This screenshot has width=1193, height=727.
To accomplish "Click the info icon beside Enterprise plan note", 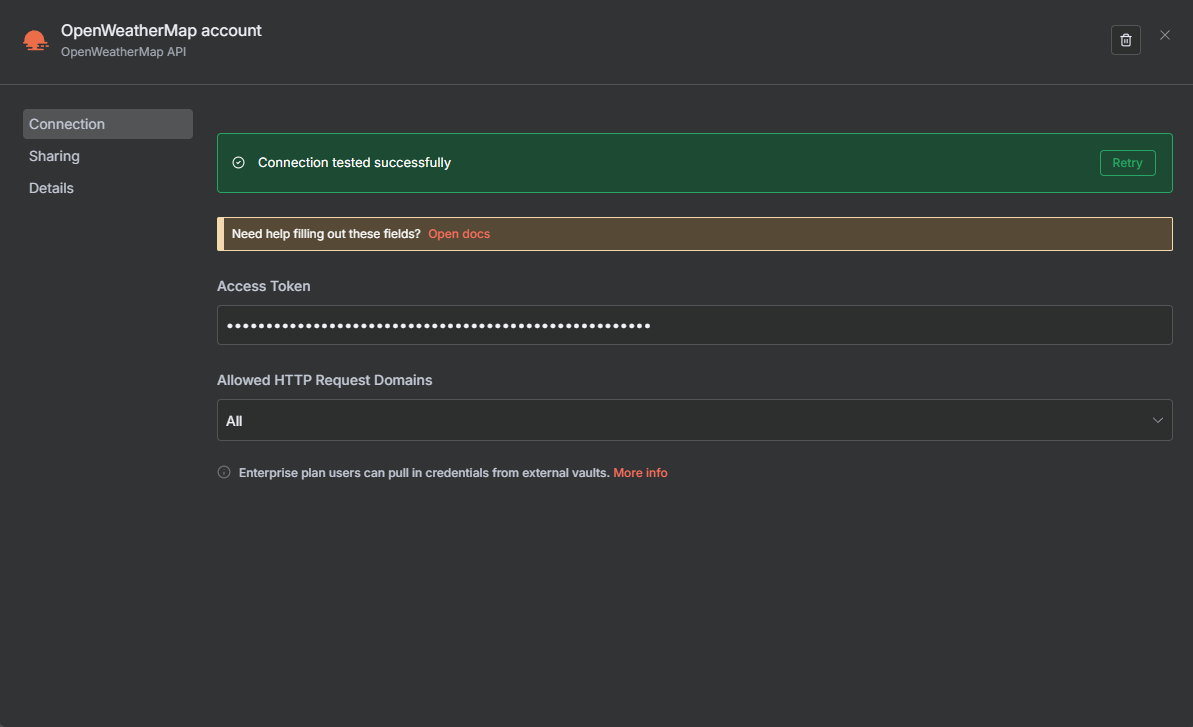I will pos(224,472).
